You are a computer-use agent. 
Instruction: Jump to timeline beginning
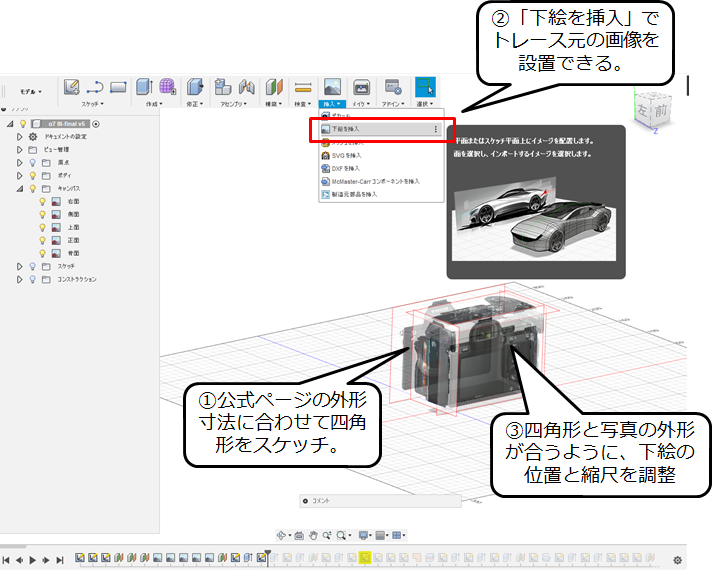click(6, 560)
